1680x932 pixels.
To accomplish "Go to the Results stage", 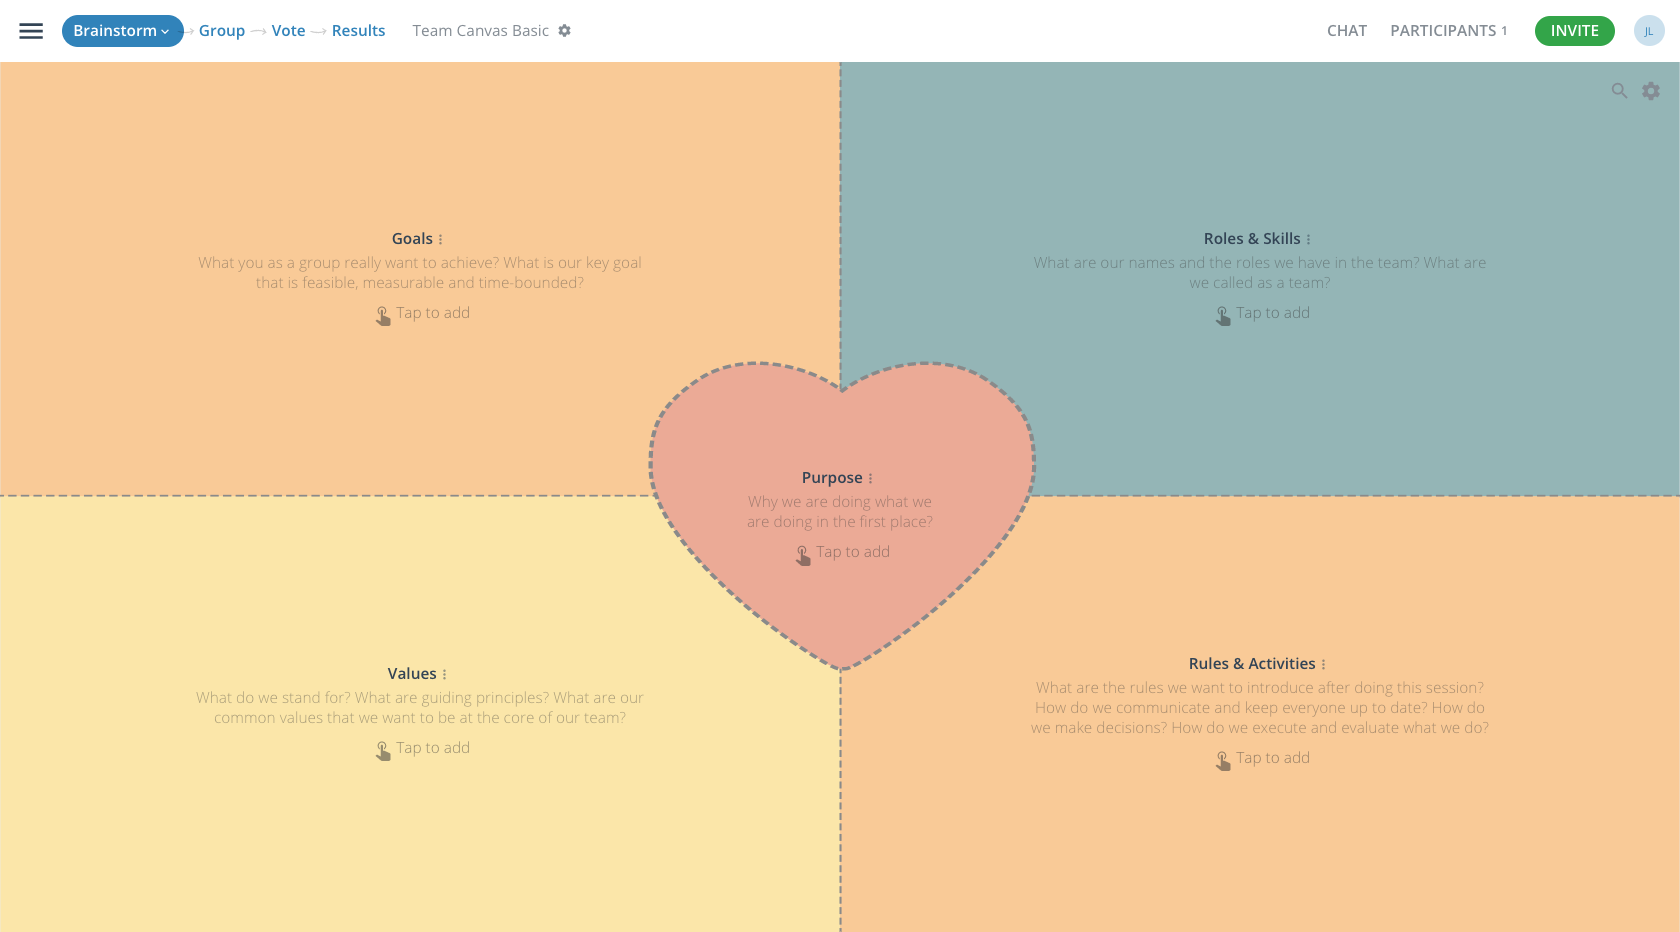I will (358, 31).
